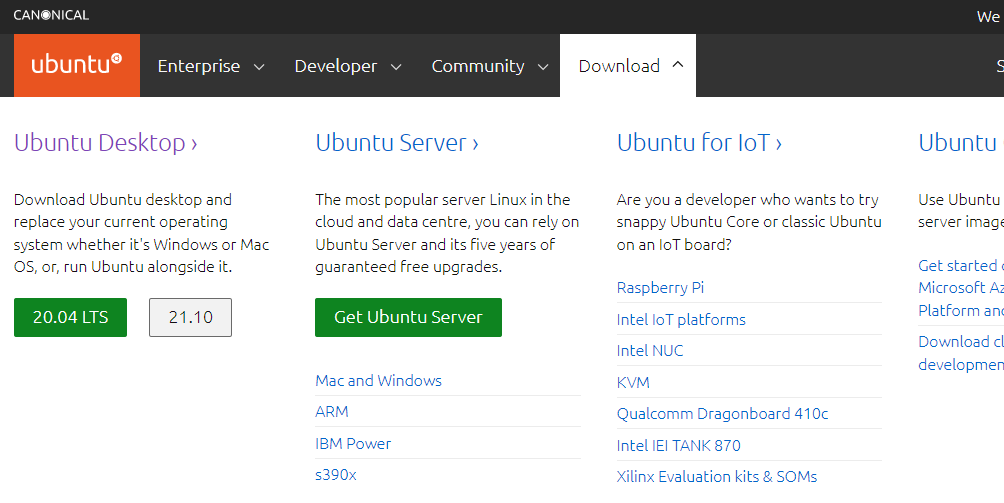Collapse the Download menu chevron
The height and width of the screenshot is (503, 1004).
click(x=678, y=65)
